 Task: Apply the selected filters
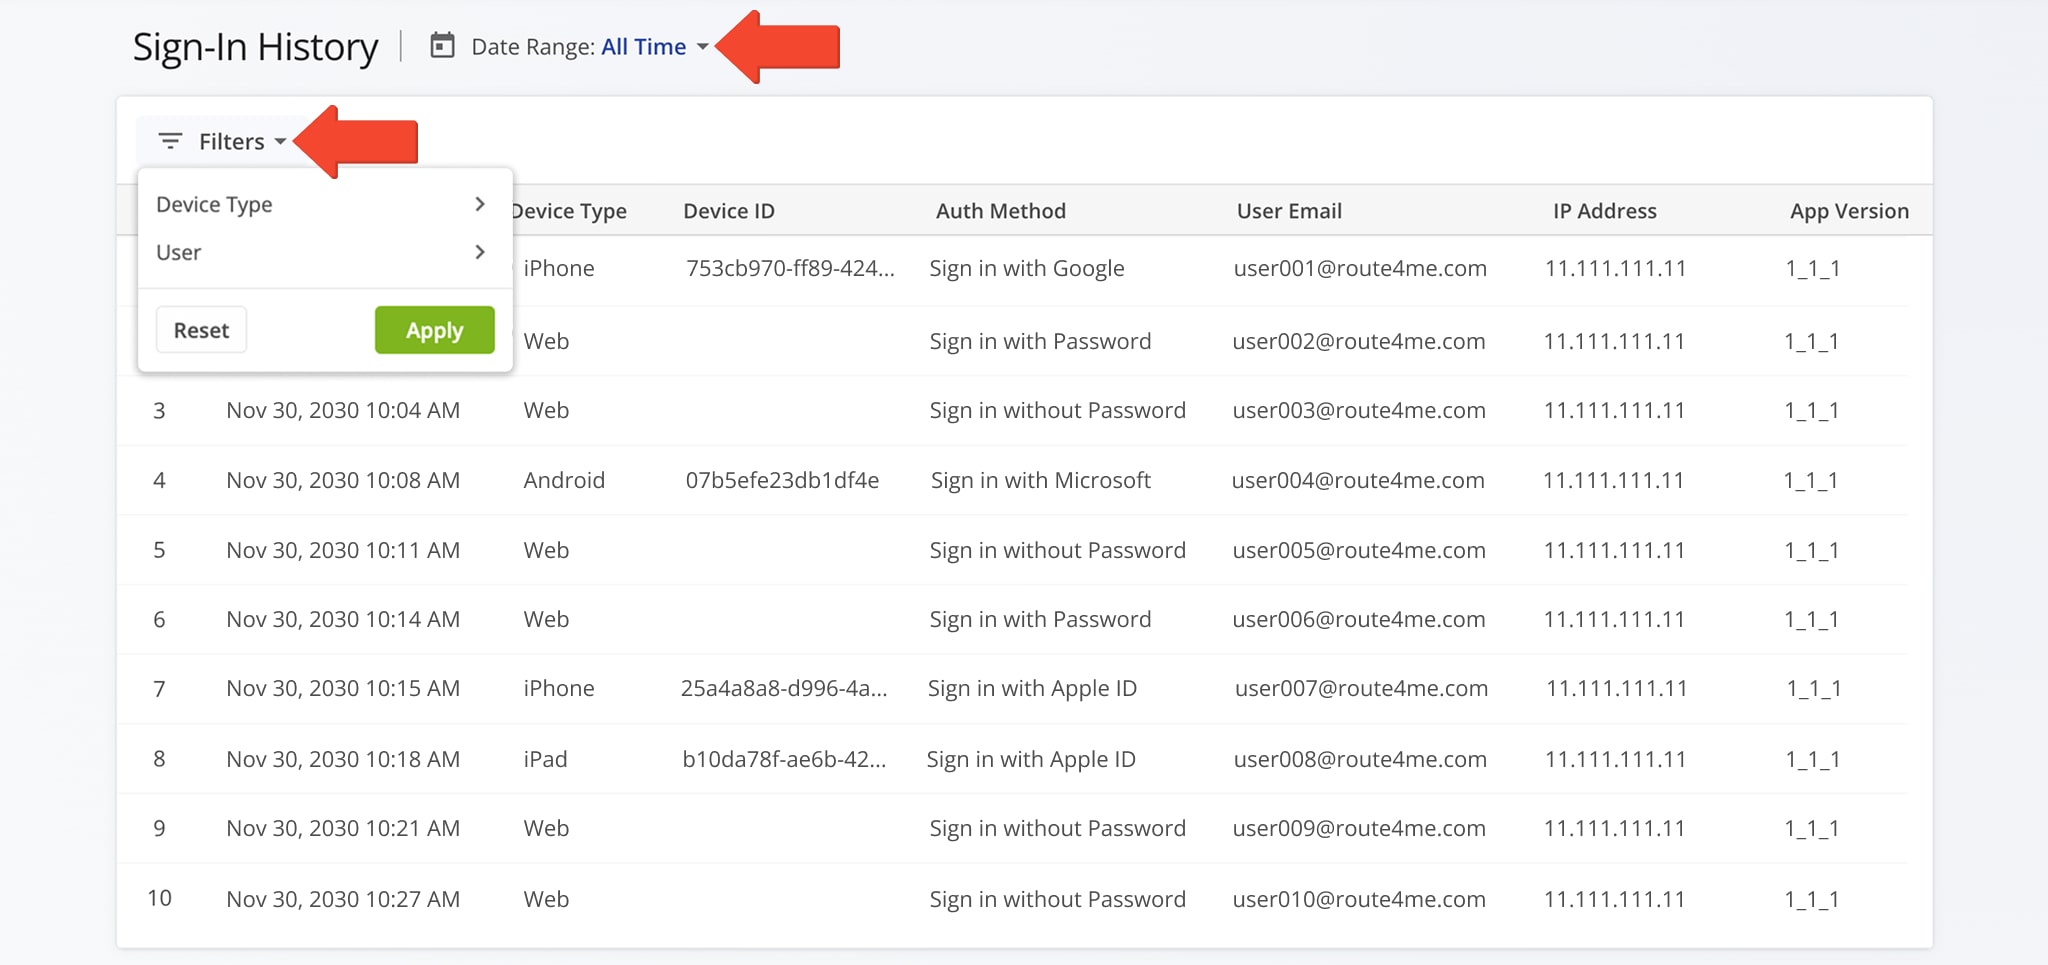tap(434, 329)
